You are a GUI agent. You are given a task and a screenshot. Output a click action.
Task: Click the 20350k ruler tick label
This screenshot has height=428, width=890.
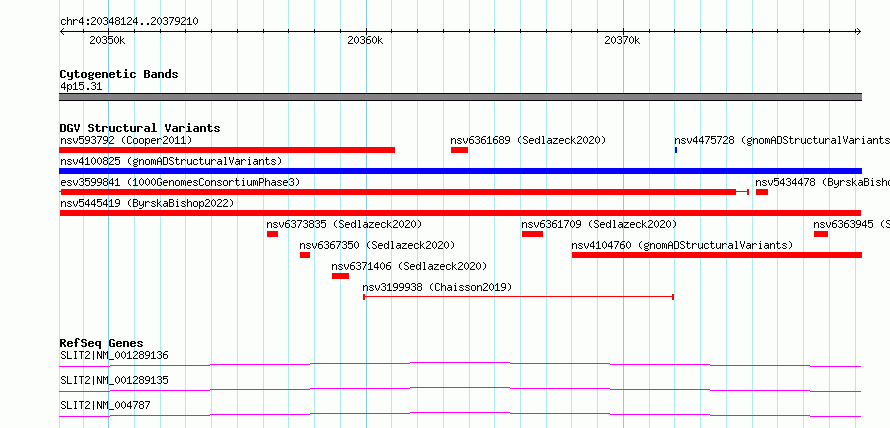click(x=107, y=40)
